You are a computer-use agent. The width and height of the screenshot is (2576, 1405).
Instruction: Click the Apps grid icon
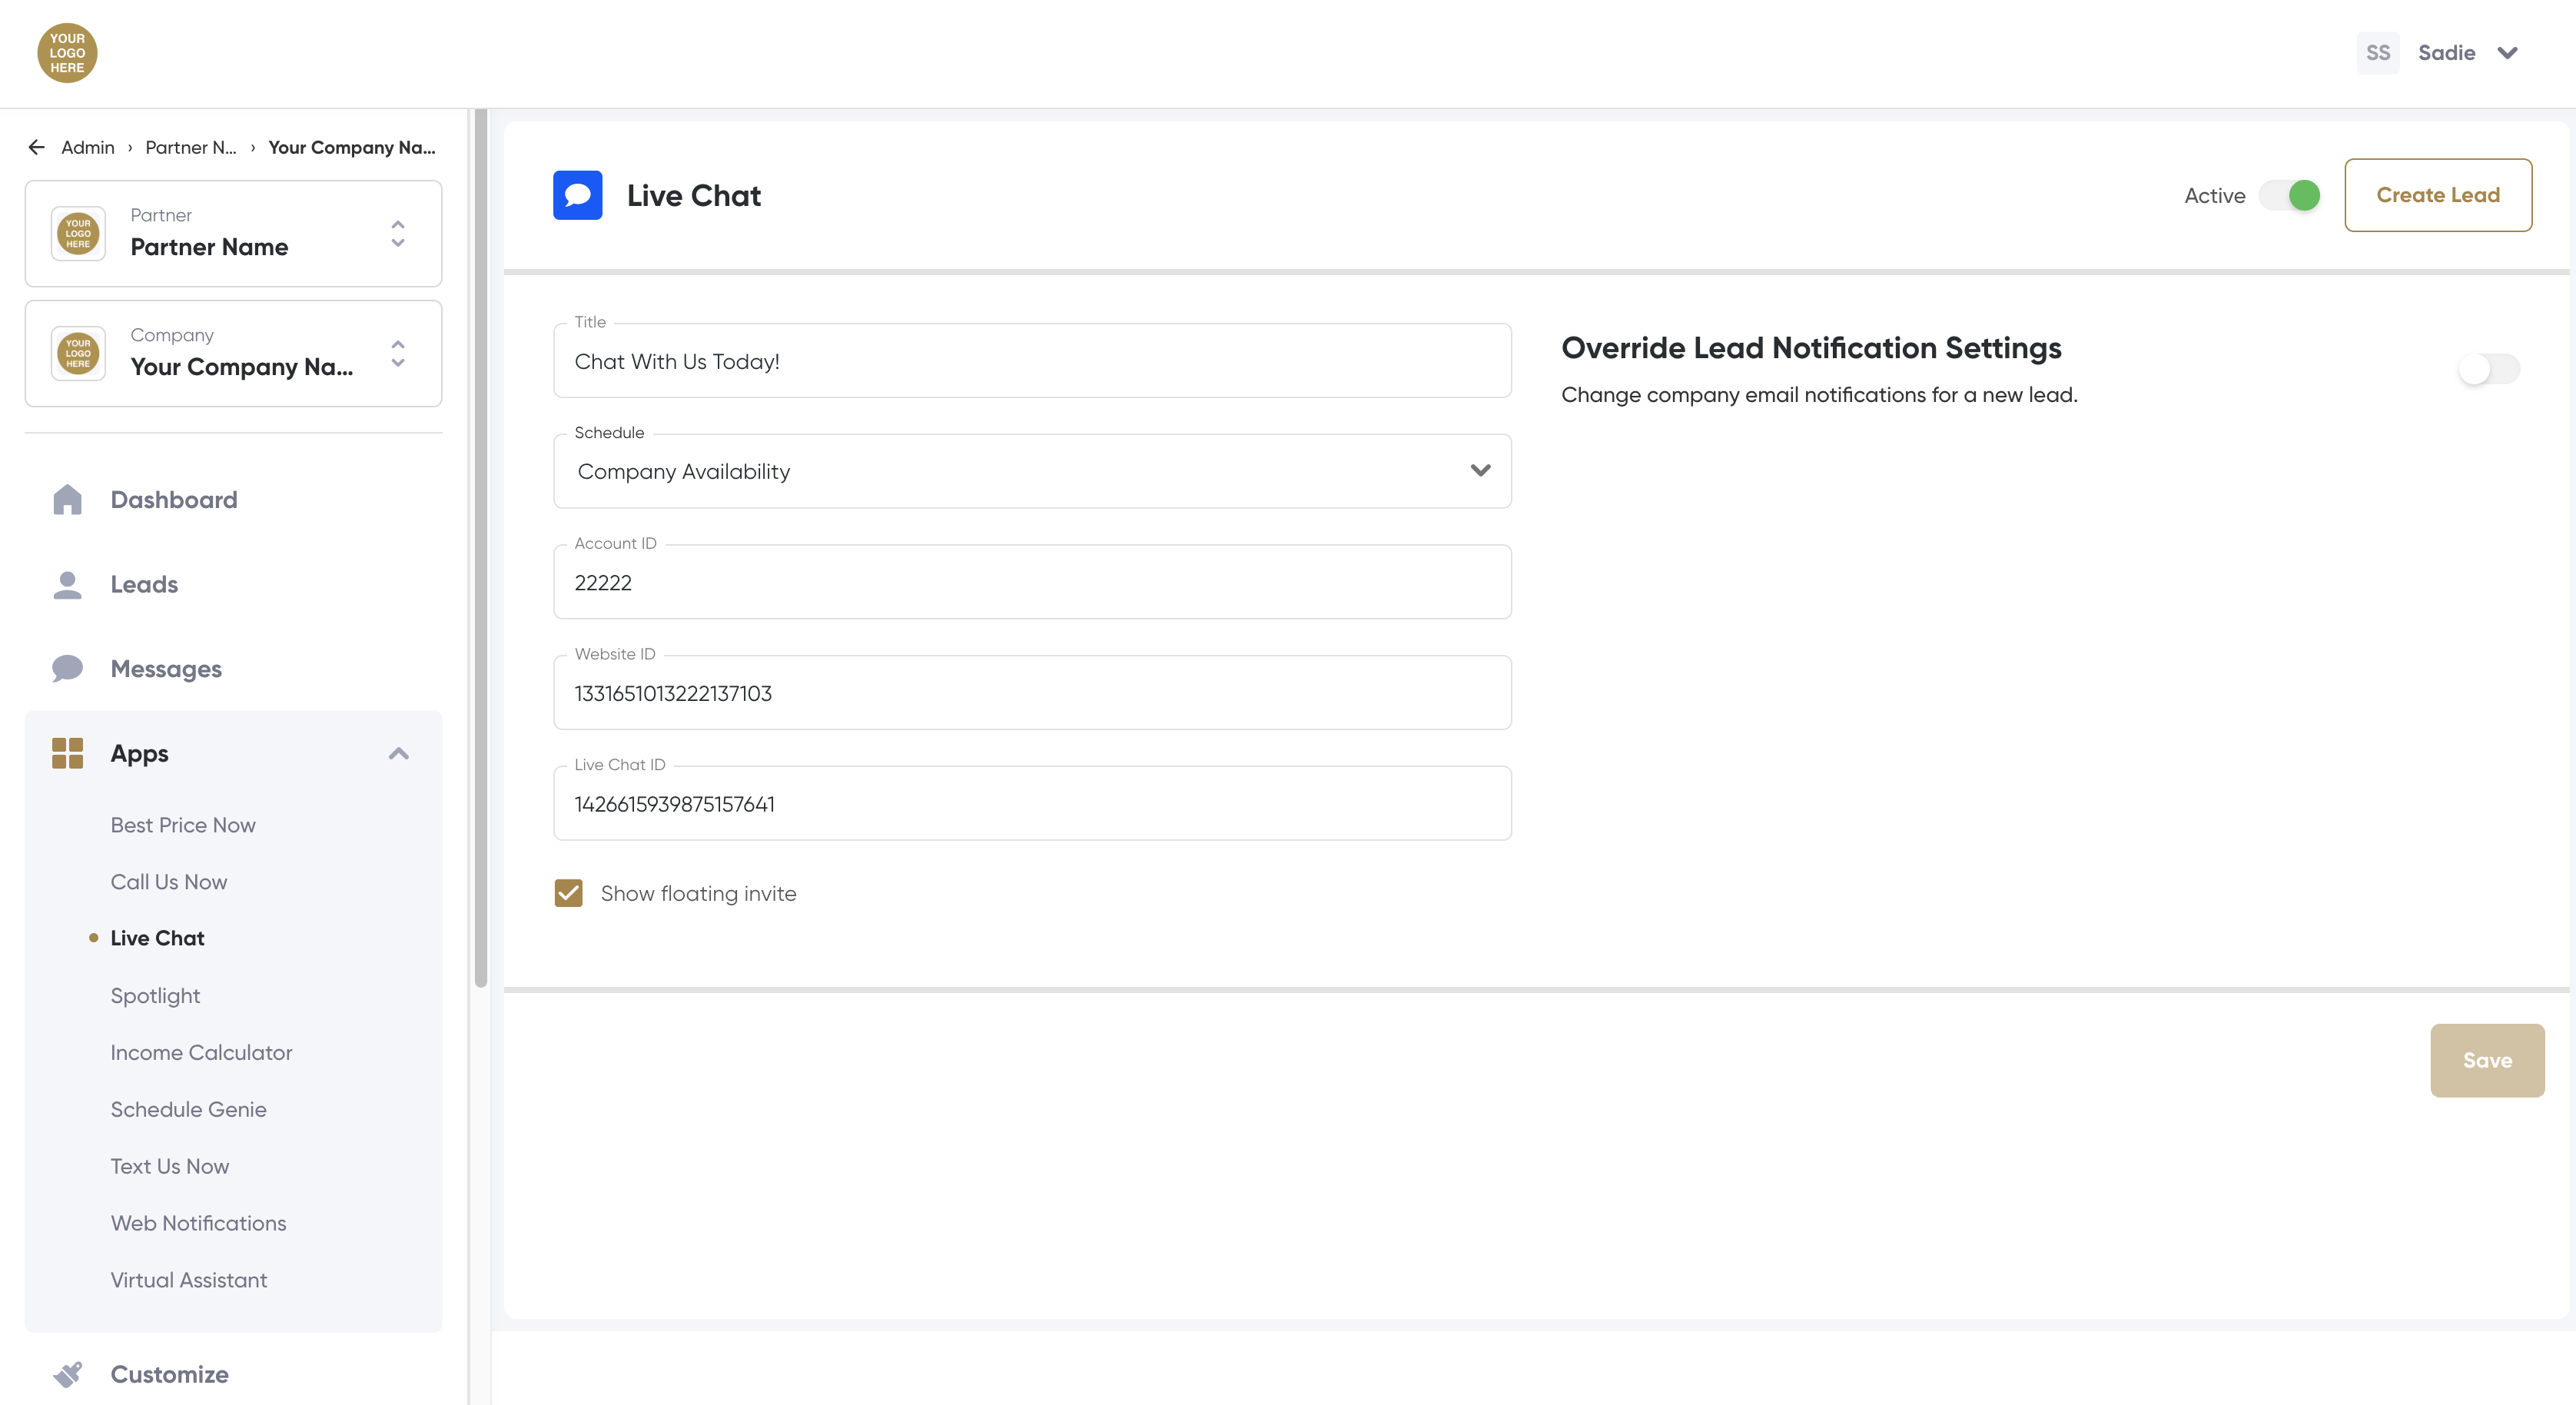point(67,753)
